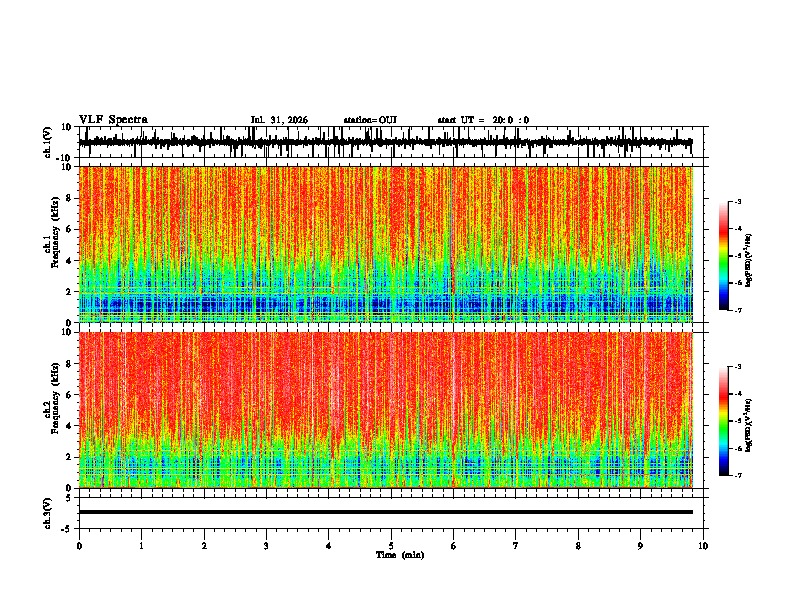Image resolution: width=792 pixels, height=612 pixels.
Task: Click the "ch.1(V)" waveform axis label
Action: (47, 142)
